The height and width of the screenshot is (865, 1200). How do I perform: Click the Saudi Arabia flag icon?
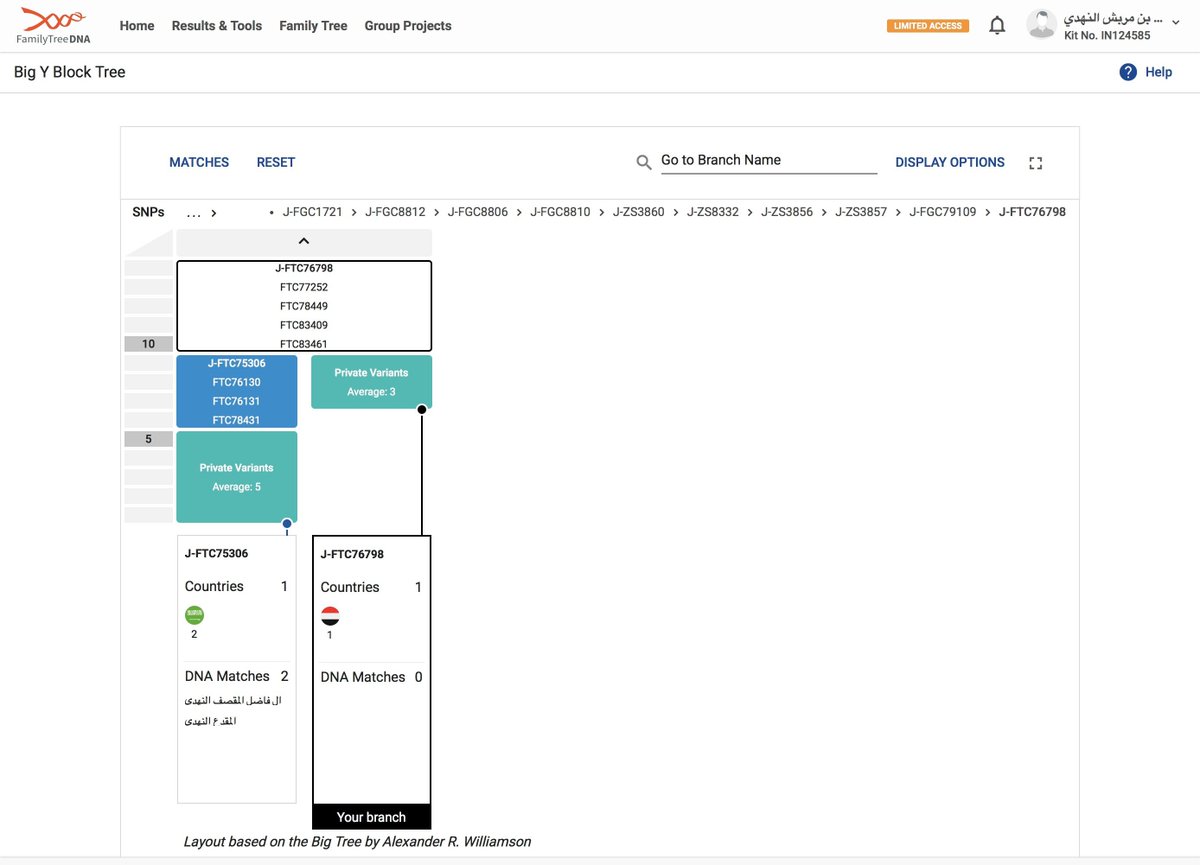pyautogui.click(x=194, y=616)
